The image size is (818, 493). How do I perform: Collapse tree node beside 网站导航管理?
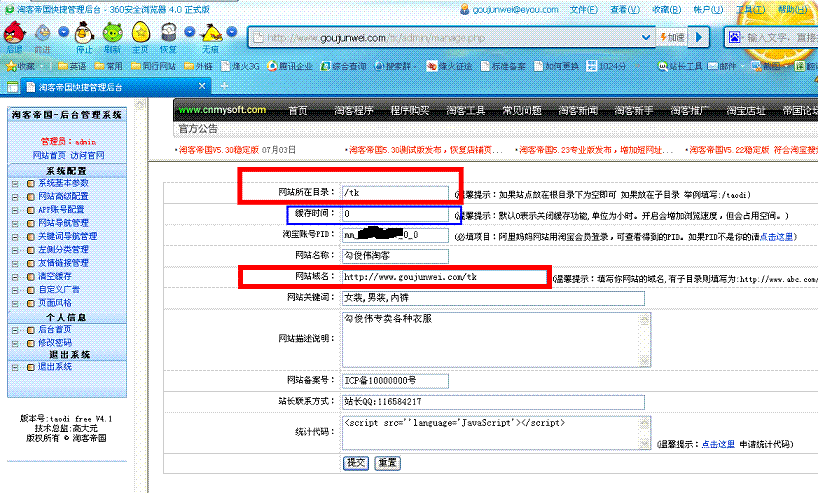point(15,223)
